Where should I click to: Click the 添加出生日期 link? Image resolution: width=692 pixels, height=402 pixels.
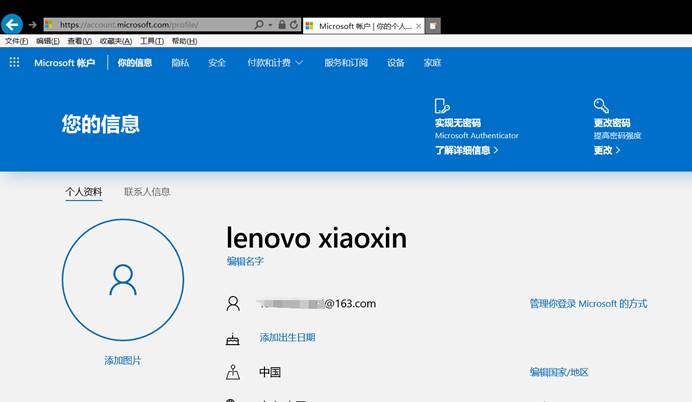click(287, 338)
